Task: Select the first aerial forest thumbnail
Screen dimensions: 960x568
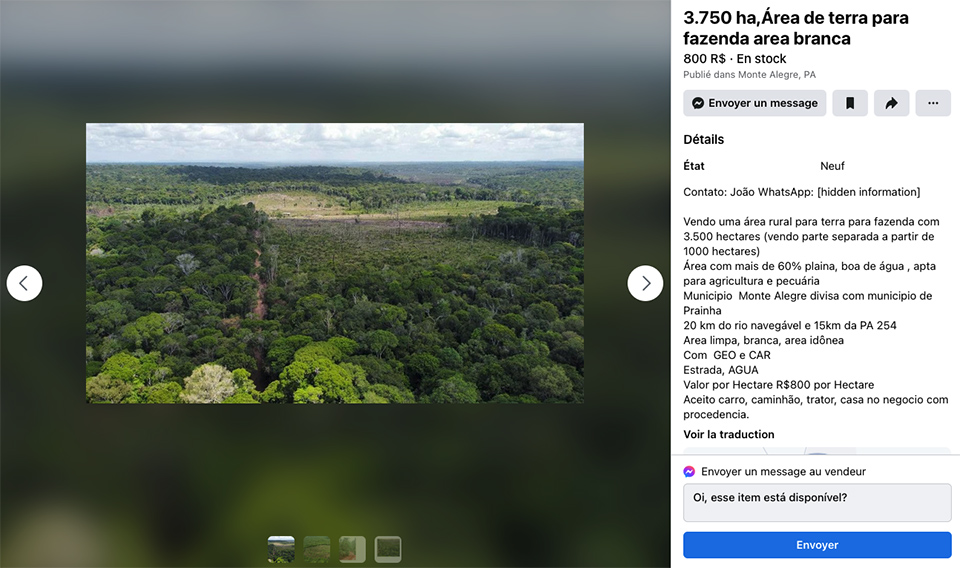Action: point(281,549)
